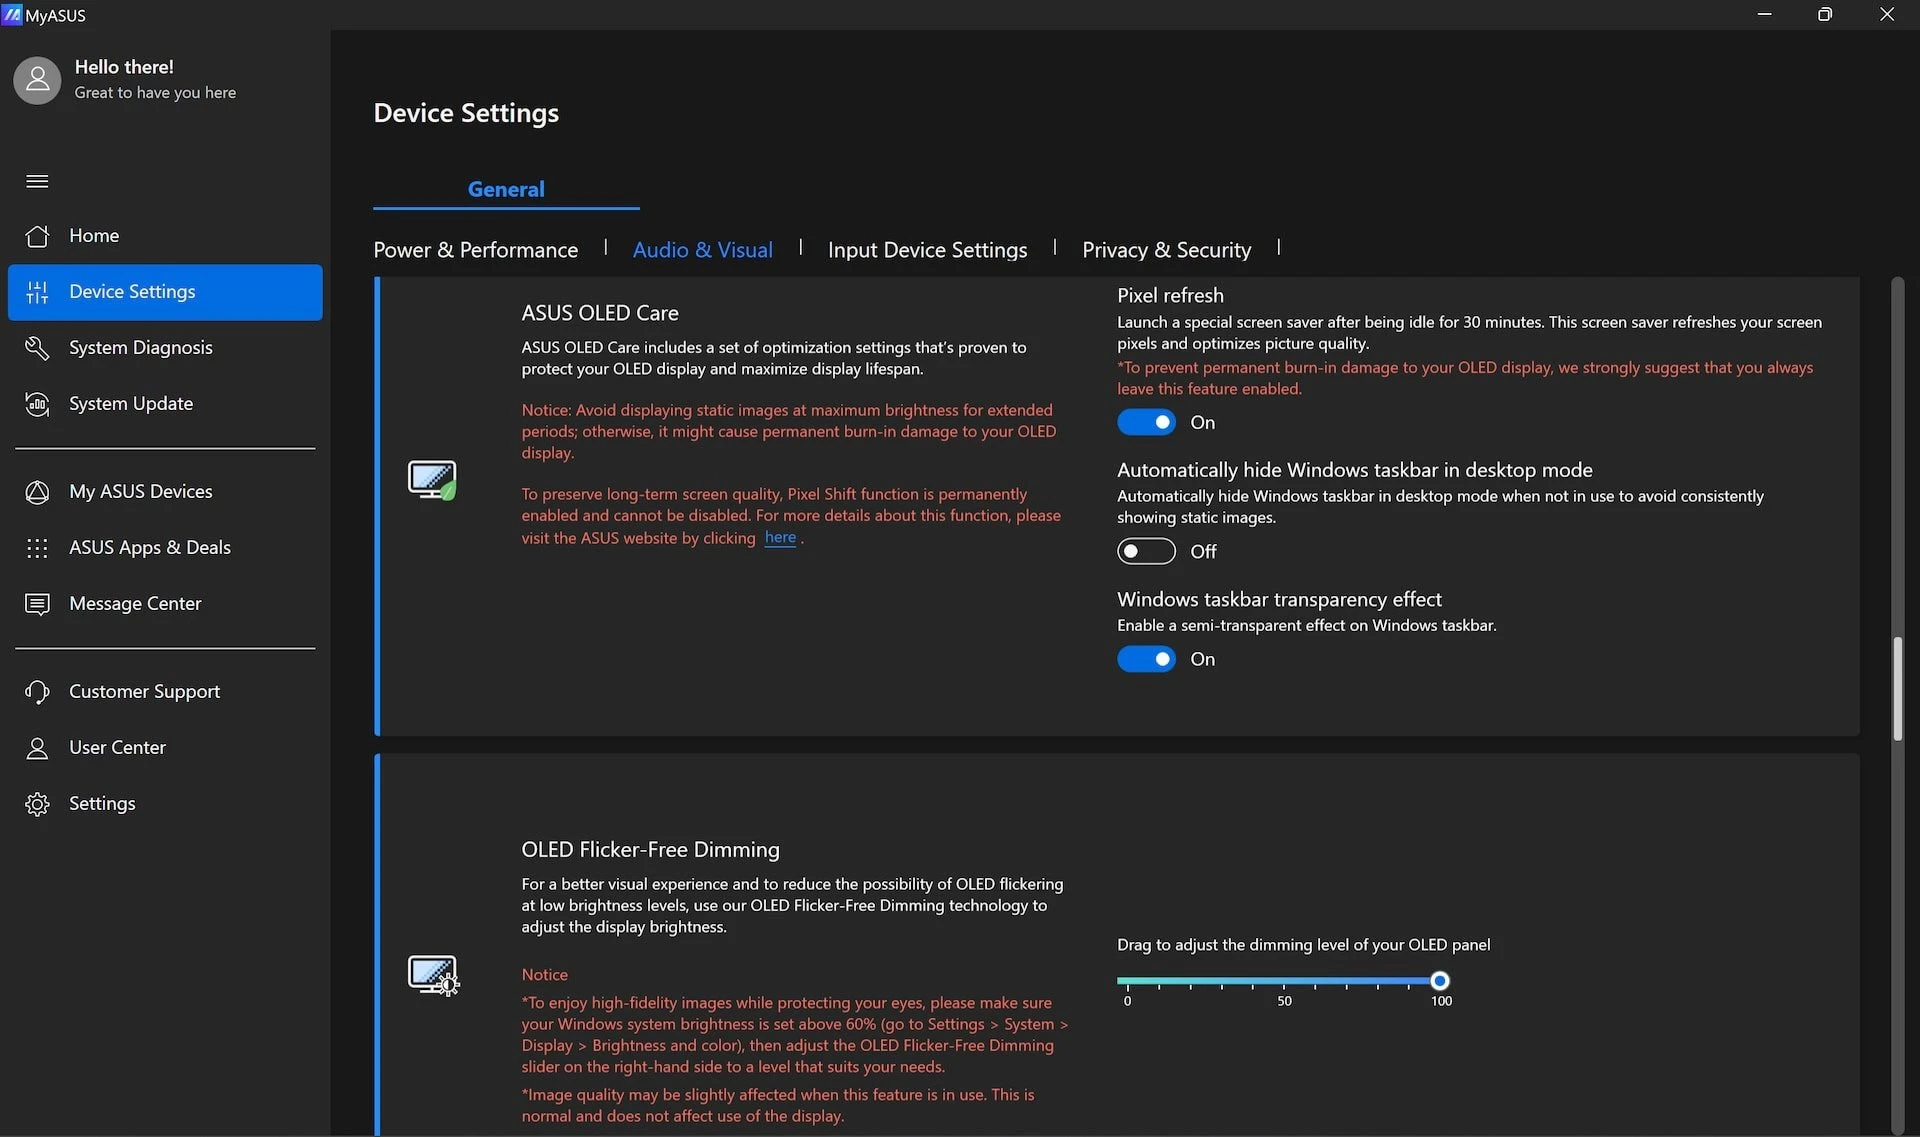1920x1137 pixels.
Task: Enable automatically hide Windows taskbar toggle
Action: coord(1146,551)
